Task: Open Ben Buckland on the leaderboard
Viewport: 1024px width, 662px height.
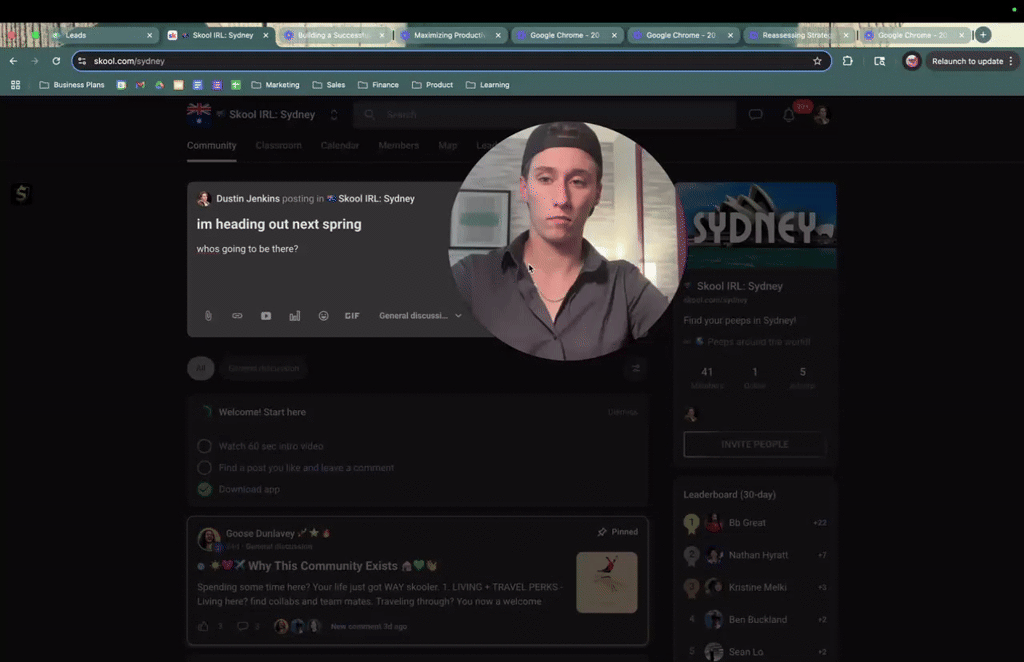Action: (x=757, y=620)
